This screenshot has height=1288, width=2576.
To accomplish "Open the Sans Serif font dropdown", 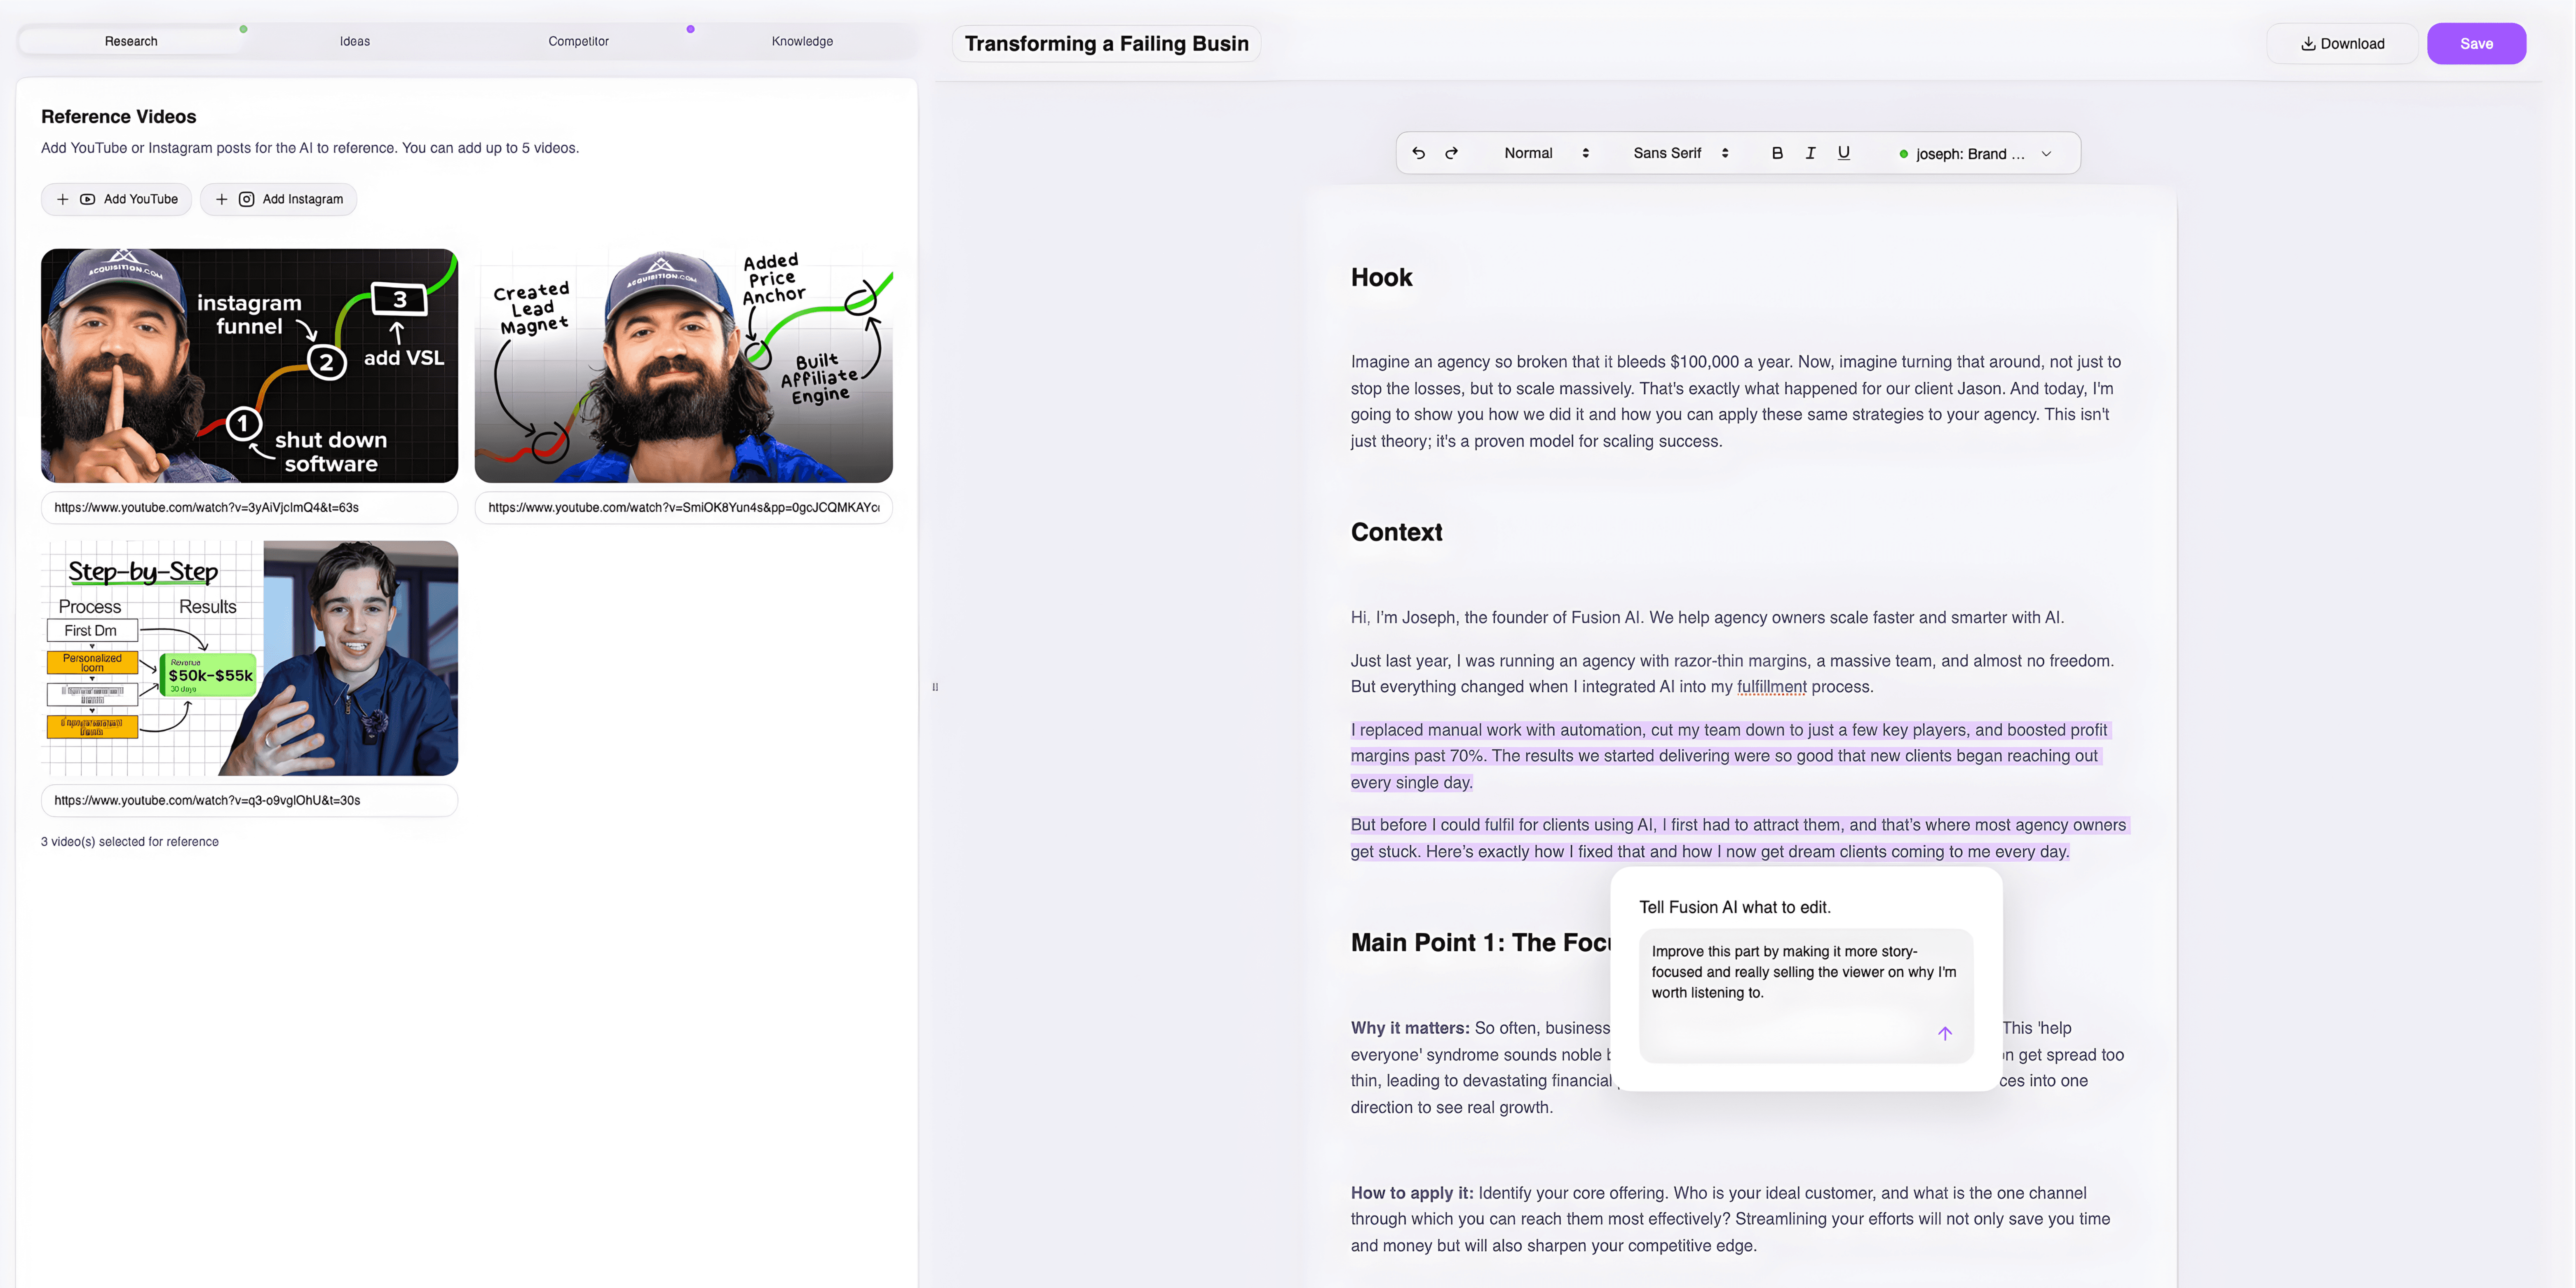I will [x=1680, y=153].
